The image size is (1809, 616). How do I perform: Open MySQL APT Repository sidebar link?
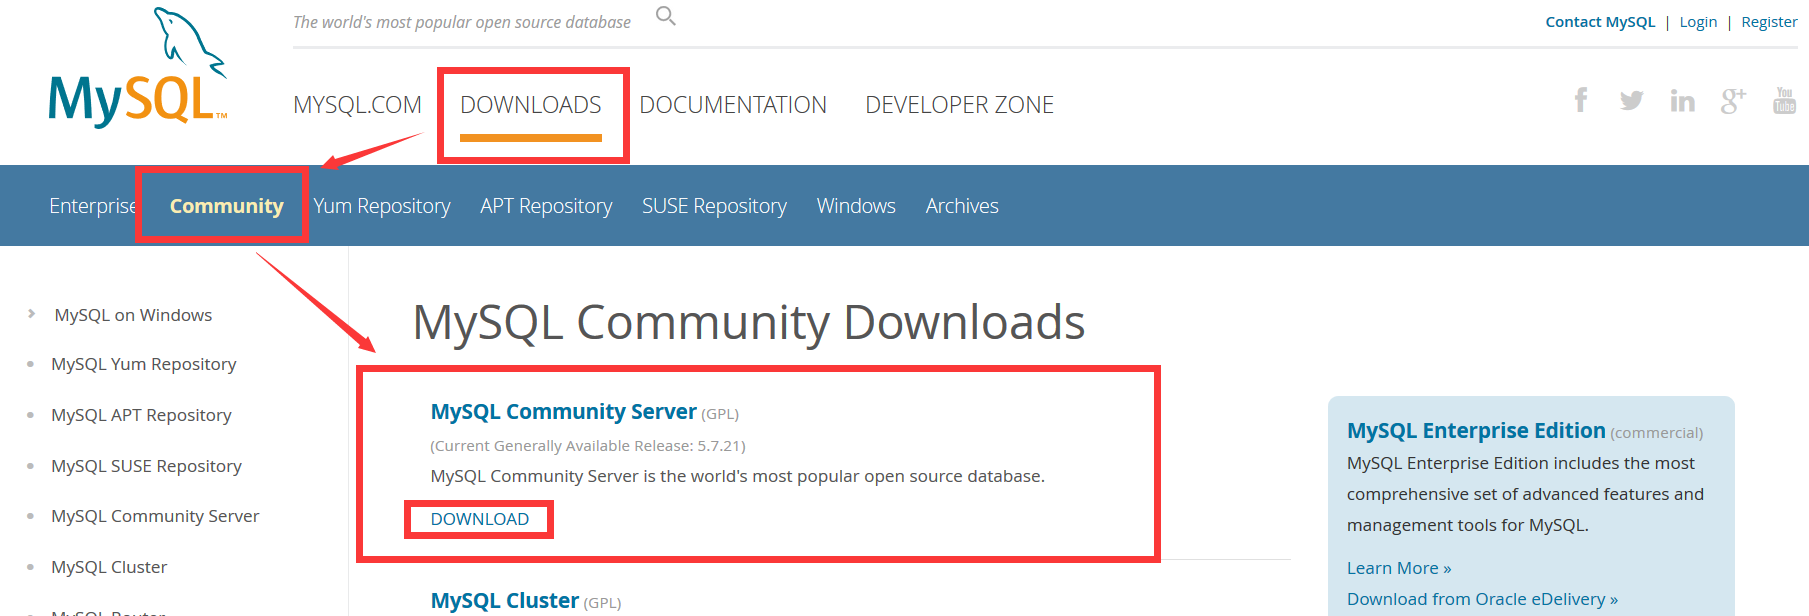tap(141, 415)
